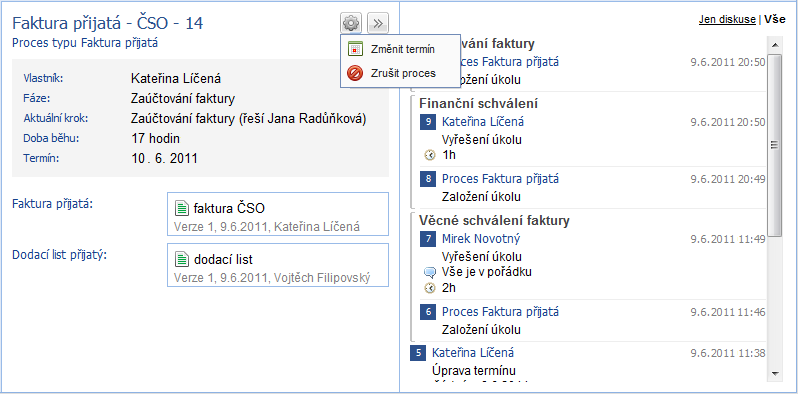Click the owner value Kateřina Líčená

pos(176,79)
